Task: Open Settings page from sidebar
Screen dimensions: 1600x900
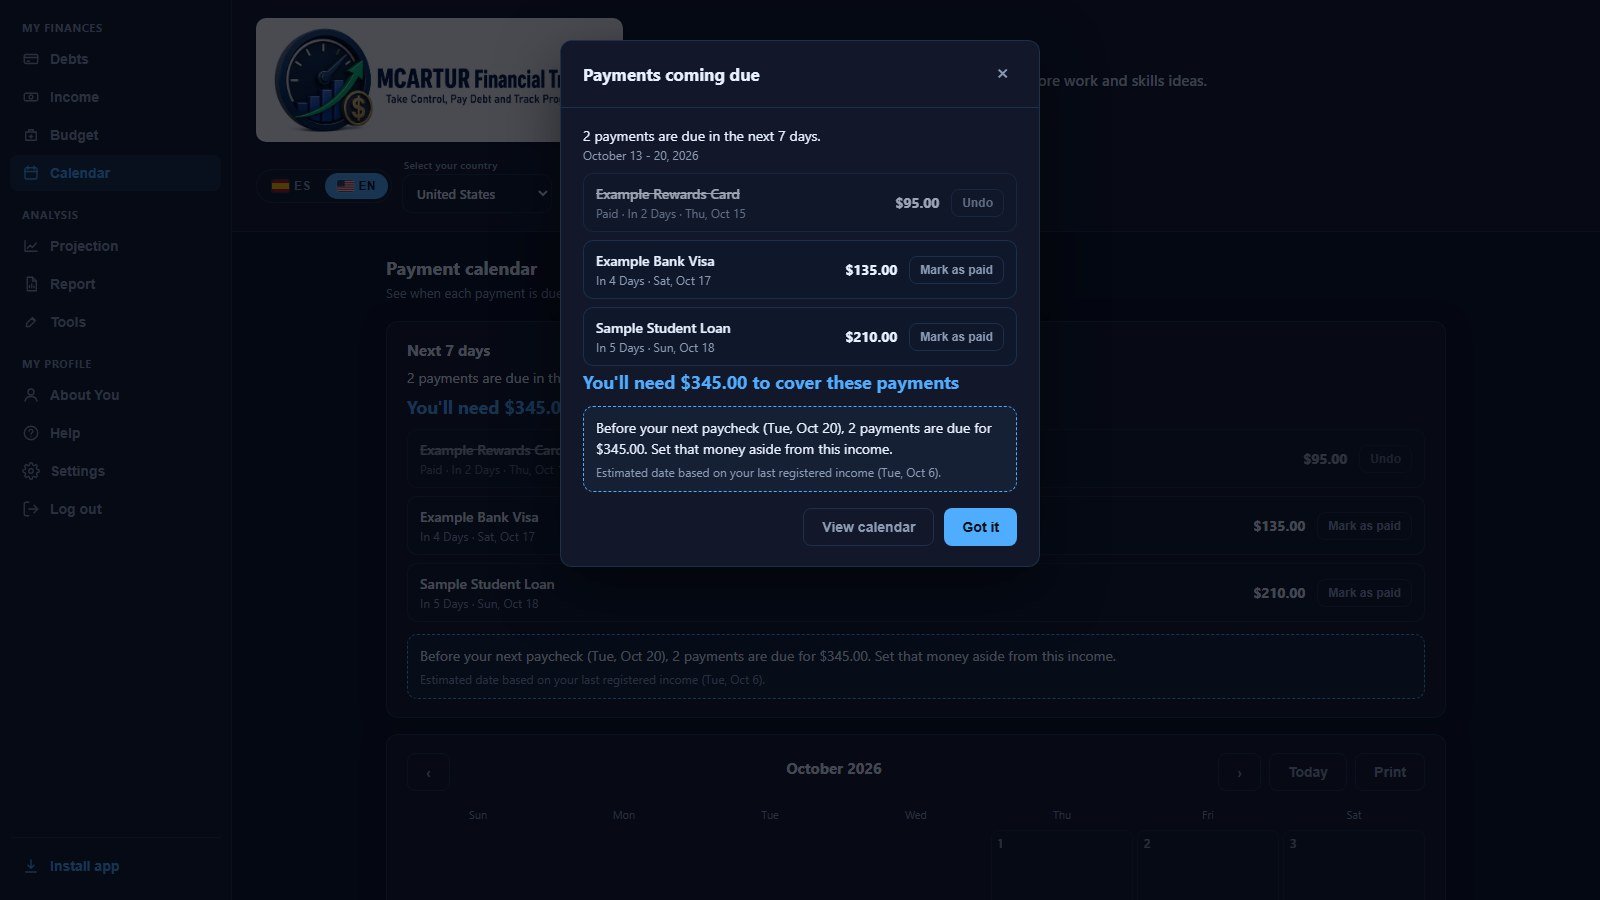Action: click(115, 471)
